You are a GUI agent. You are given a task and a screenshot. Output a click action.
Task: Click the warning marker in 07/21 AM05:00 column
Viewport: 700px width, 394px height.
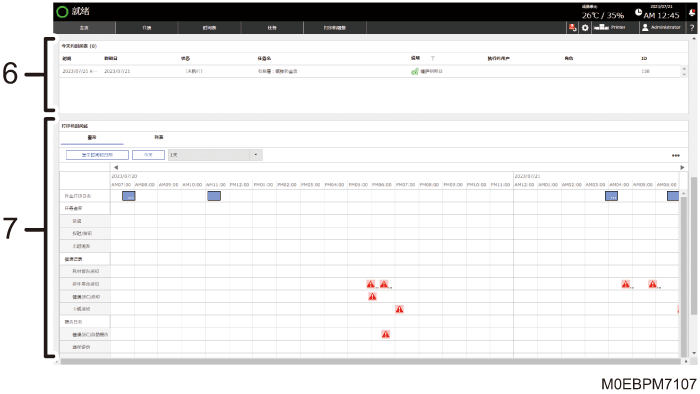point(653,284)
